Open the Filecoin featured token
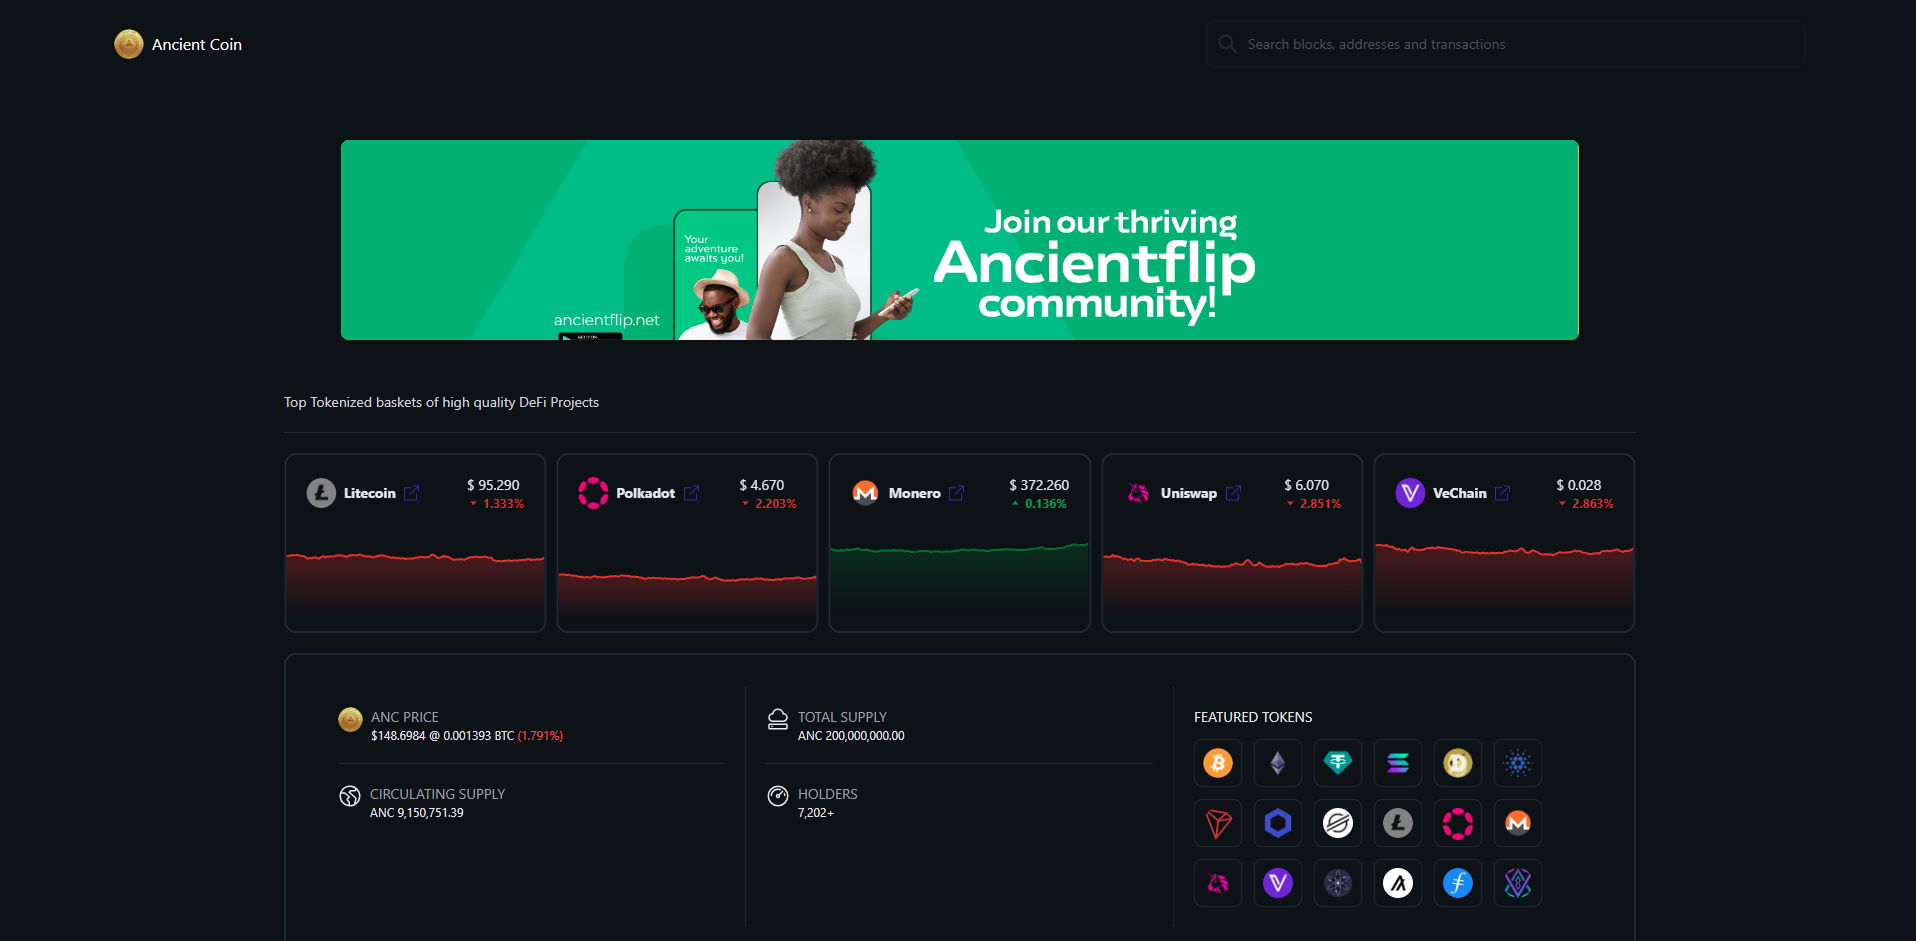The height and width of the screenshot is (941, 1916). pyautogui.click(x=1458, y=884)
